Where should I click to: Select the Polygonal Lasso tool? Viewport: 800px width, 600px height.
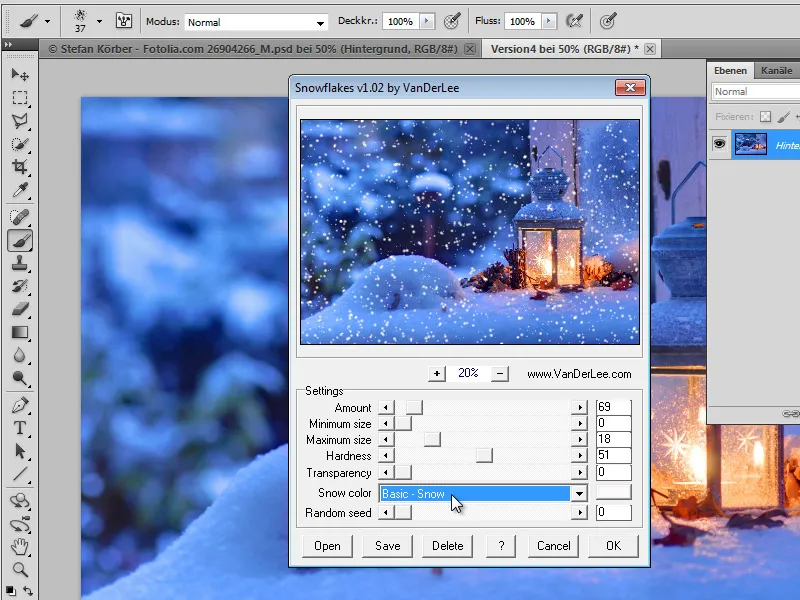[x=19, y=121]
